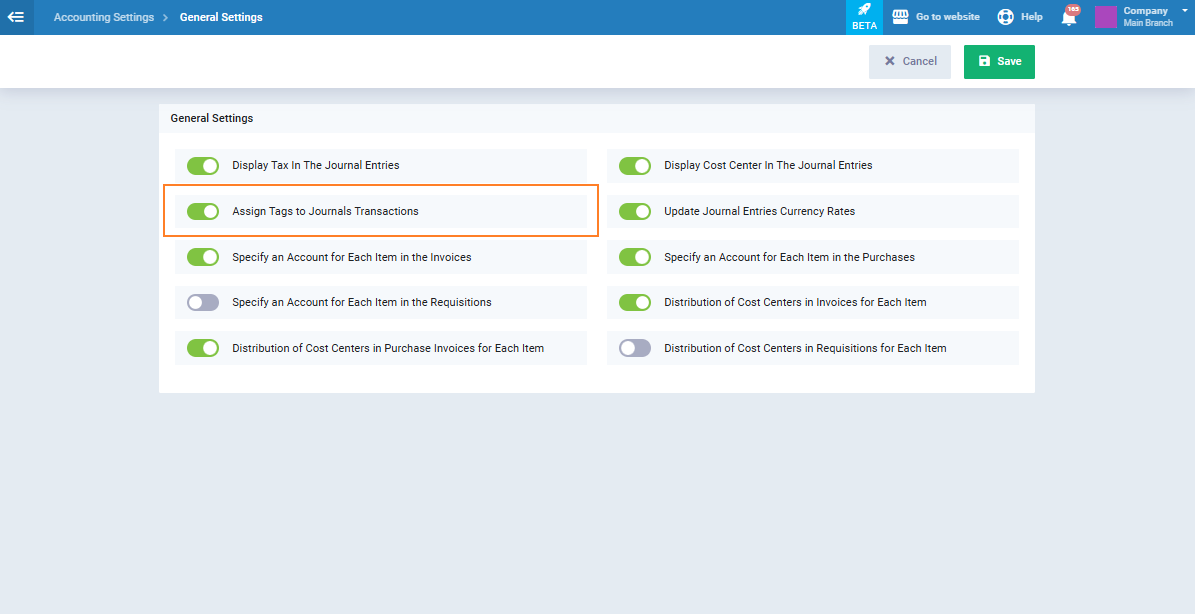Select the General Settings breadcrumb
The height and width of the screenshot is (614, 1195).
[221, 17]
